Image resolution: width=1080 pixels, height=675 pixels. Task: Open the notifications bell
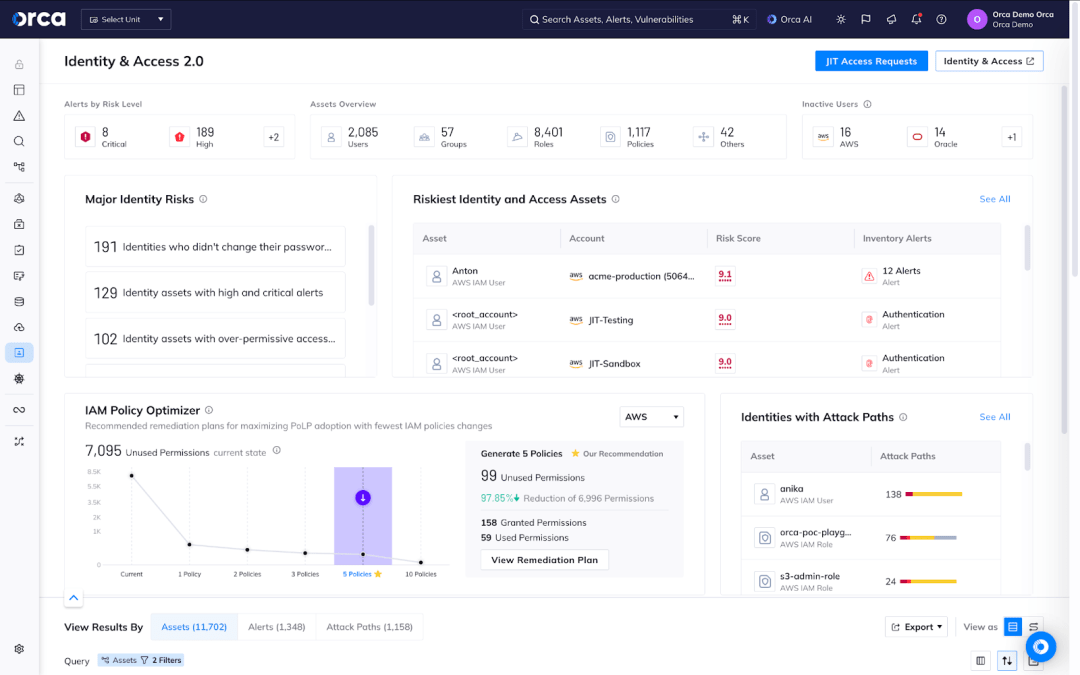916,19
